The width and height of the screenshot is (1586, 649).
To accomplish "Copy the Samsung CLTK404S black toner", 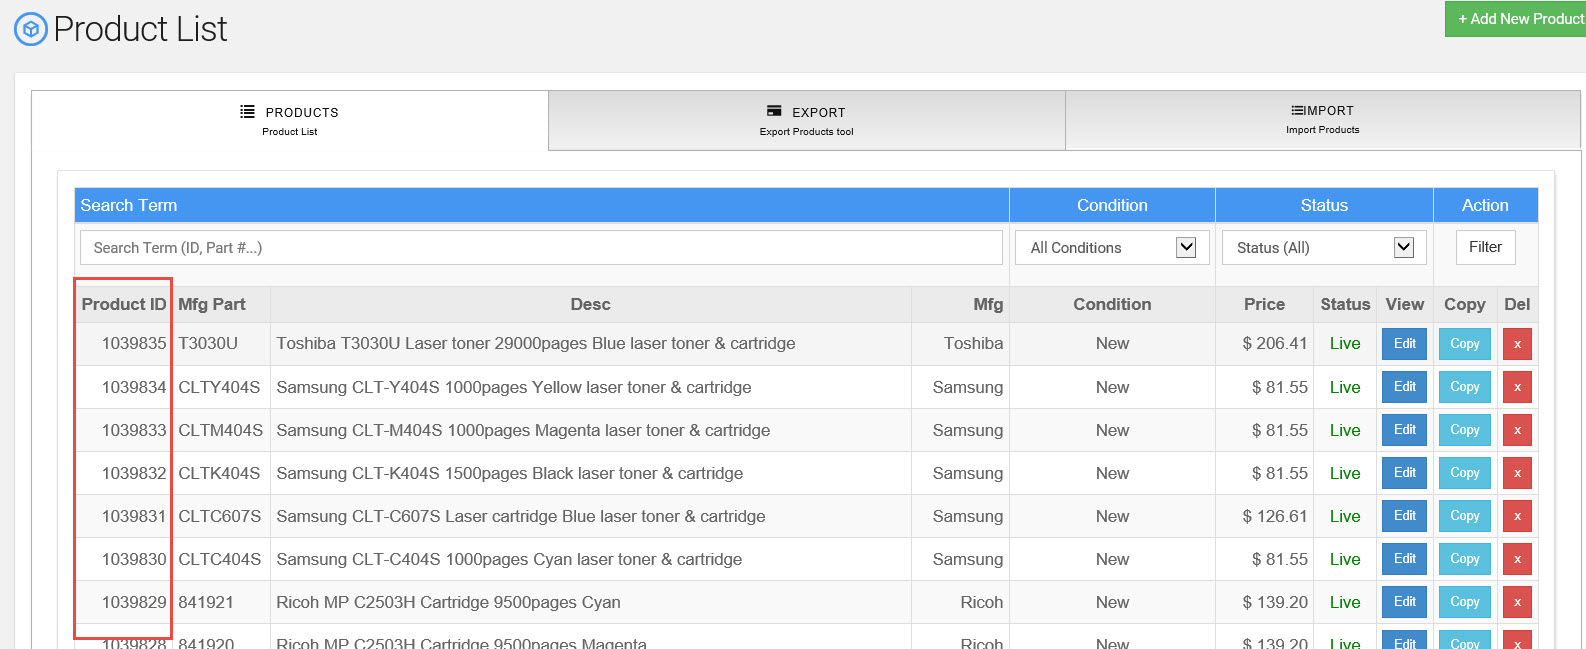I will [x=1464, y=473].
